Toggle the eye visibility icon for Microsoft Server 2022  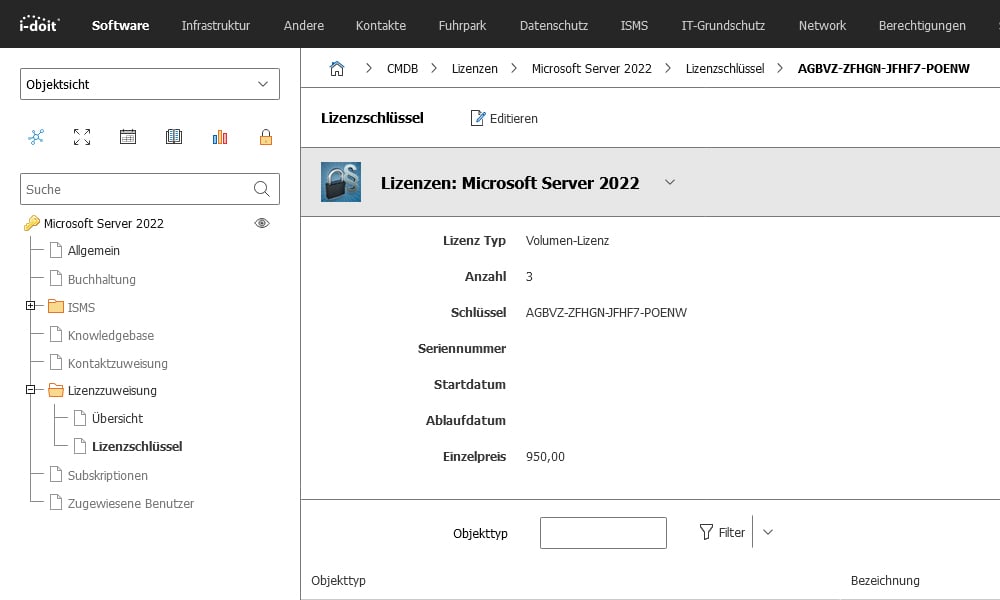coord(262,223)
